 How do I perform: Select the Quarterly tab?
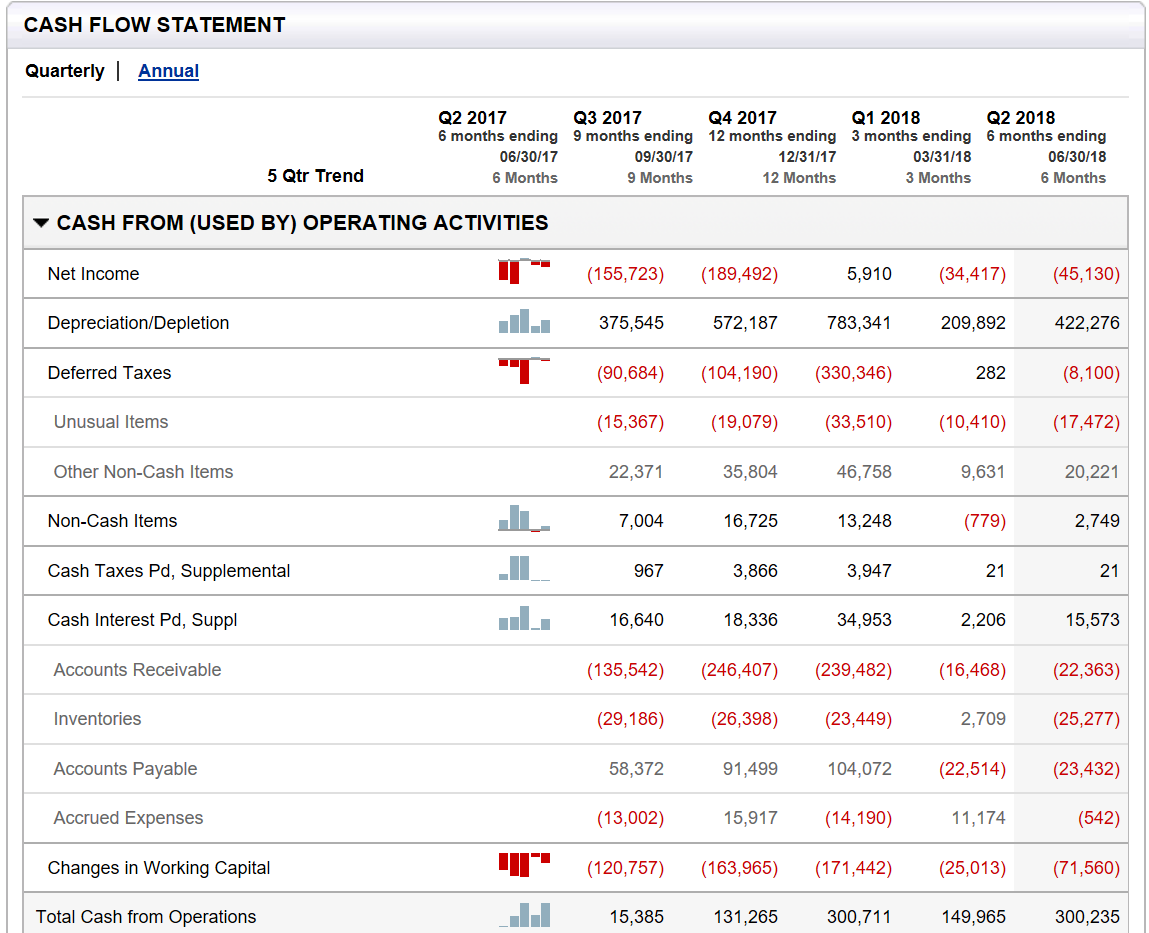click(x=64, y=71)
